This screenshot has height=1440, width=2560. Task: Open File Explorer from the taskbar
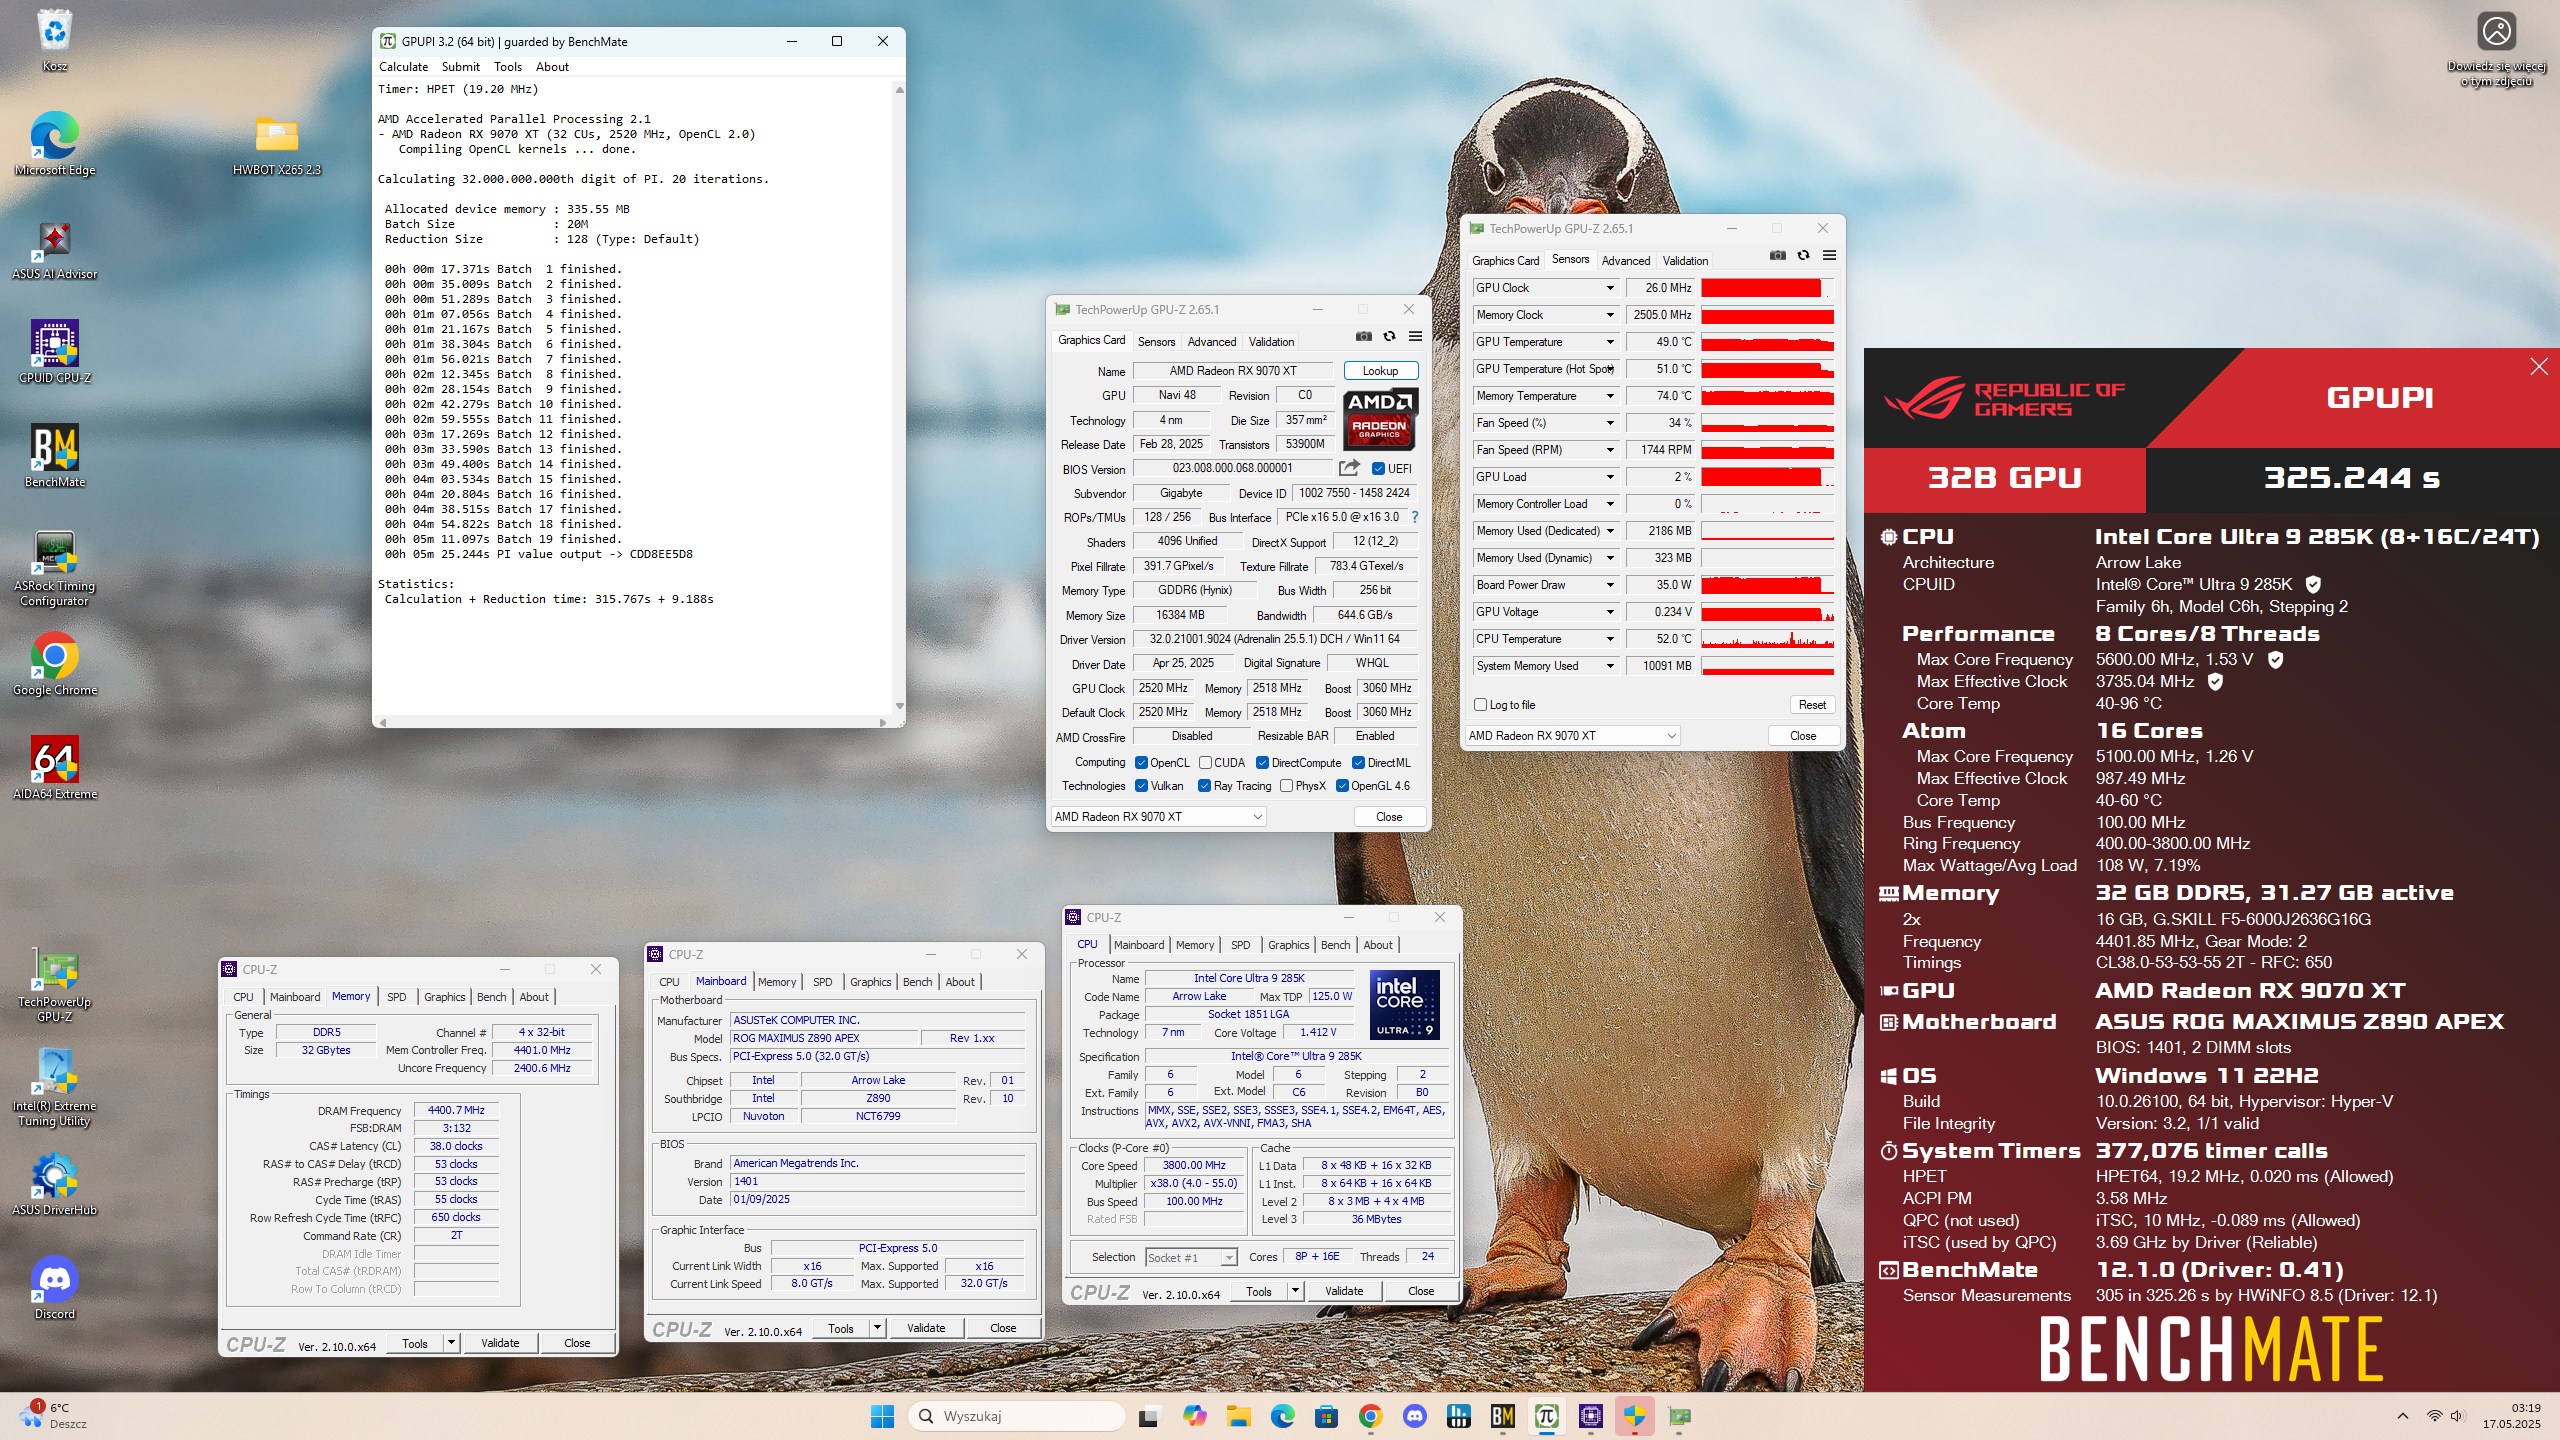click(x=1238, y=1416)
